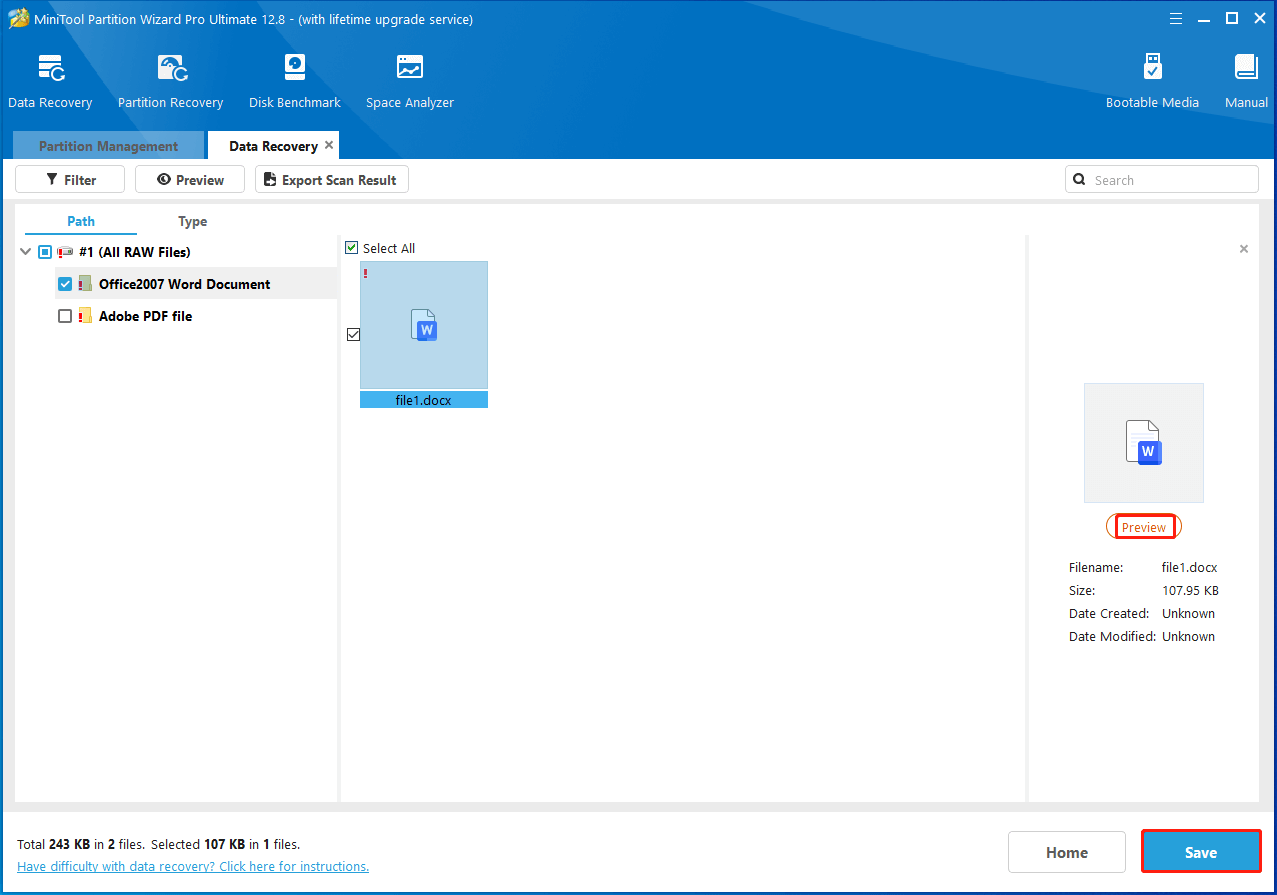The height and width of the screenshot is (895, 1277).
Task: Click the folder icon of Adobe PDF file
Action: pos(85,316)
